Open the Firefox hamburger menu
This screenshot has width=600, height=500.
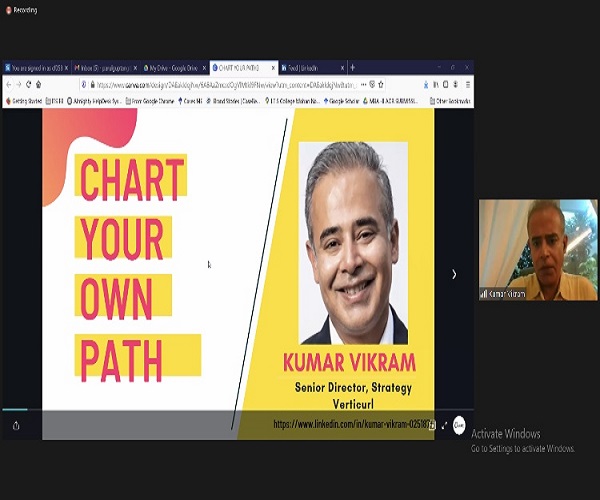pos(468,85)
